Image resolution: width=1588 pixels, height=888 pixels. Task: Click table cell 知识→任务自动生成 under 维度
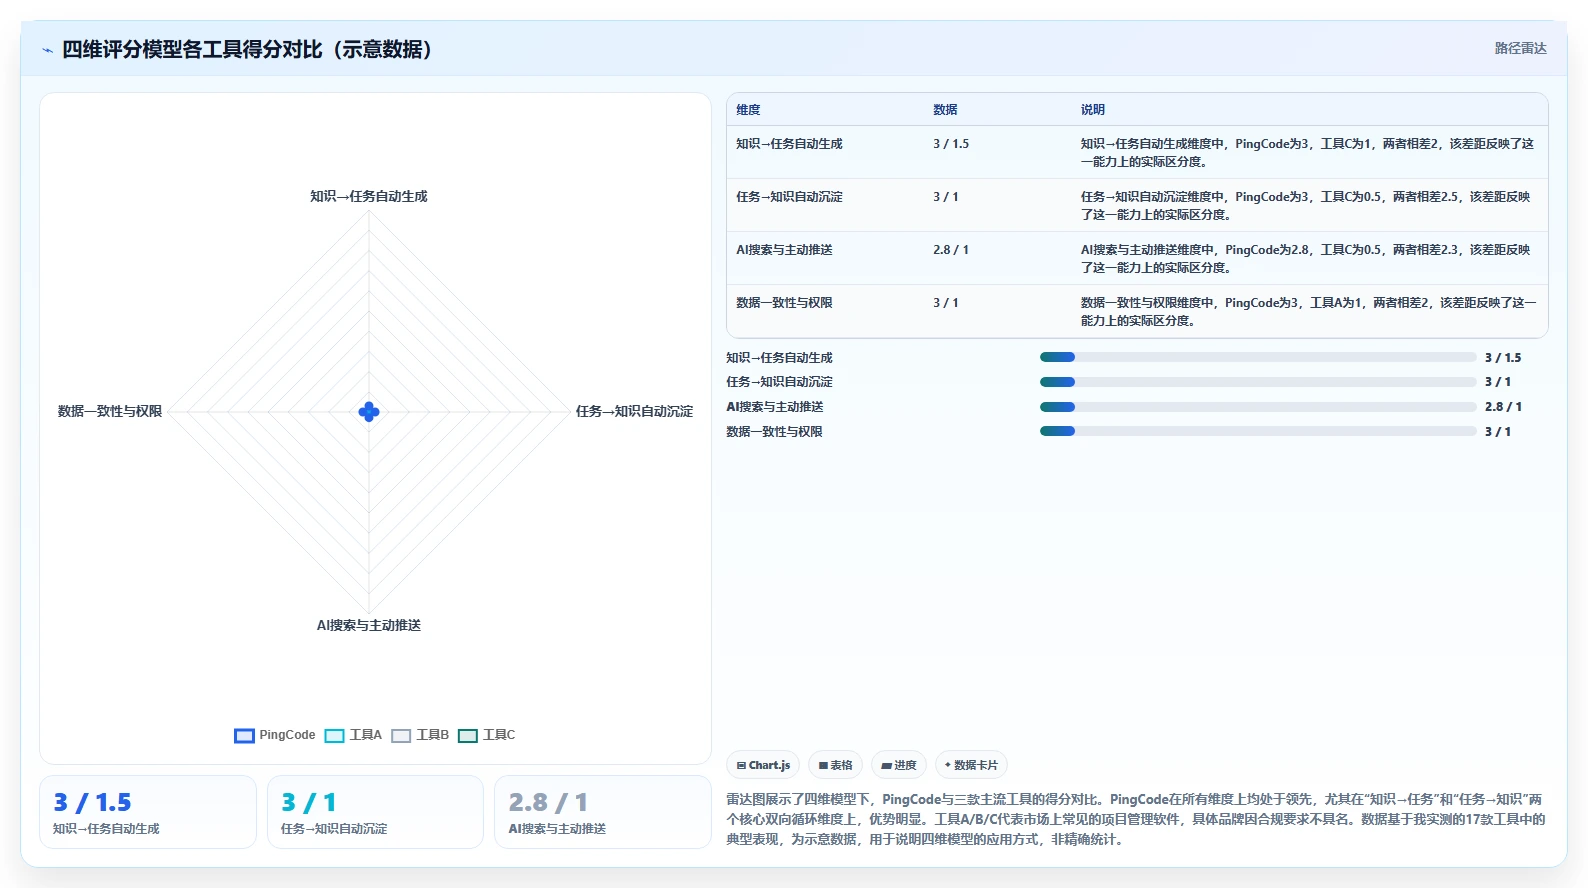point(789,144)
